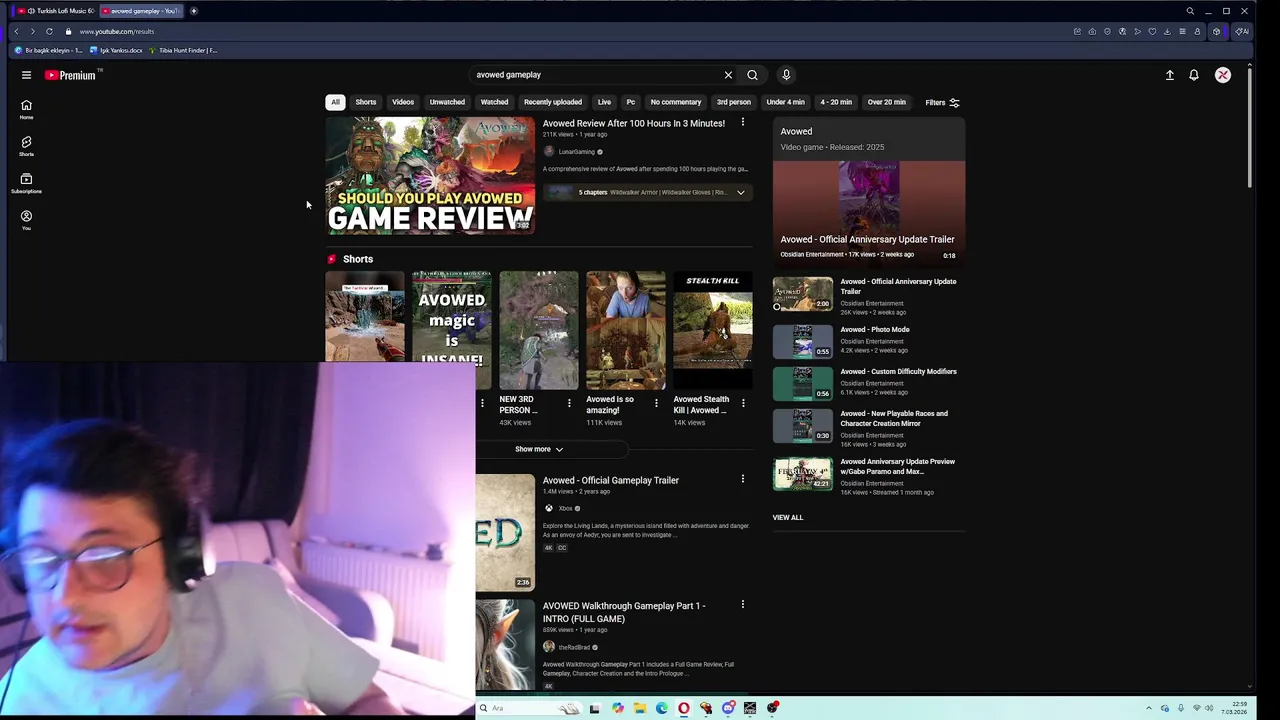The image size is (1280, 720).
Task: Select the Over 20 min filter chip
Action: tap(886, 102)
